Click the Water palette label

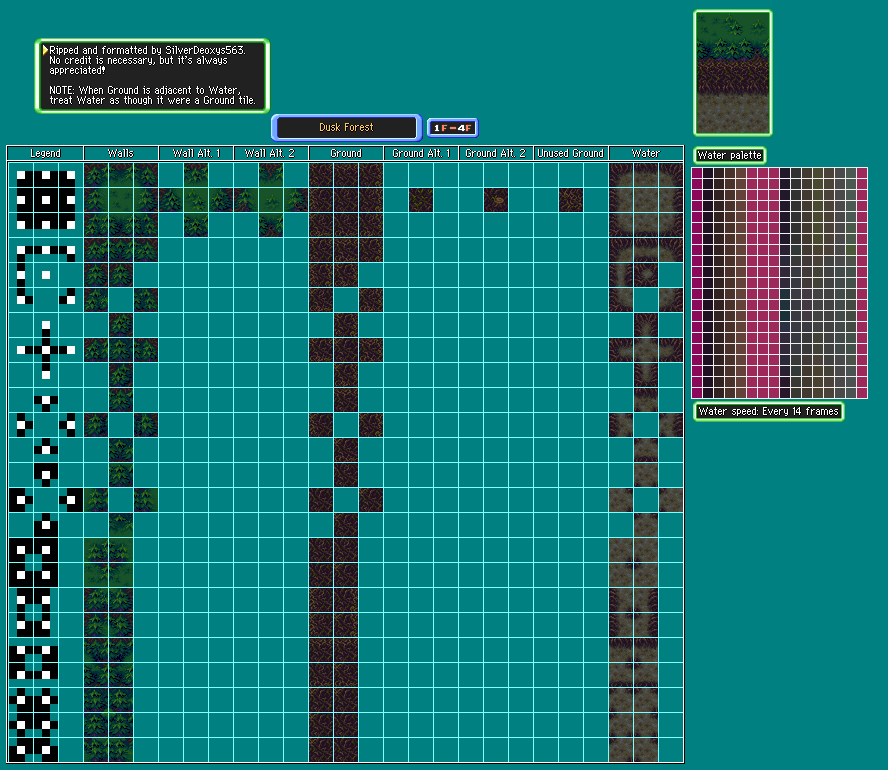click(x=729, y=155)
